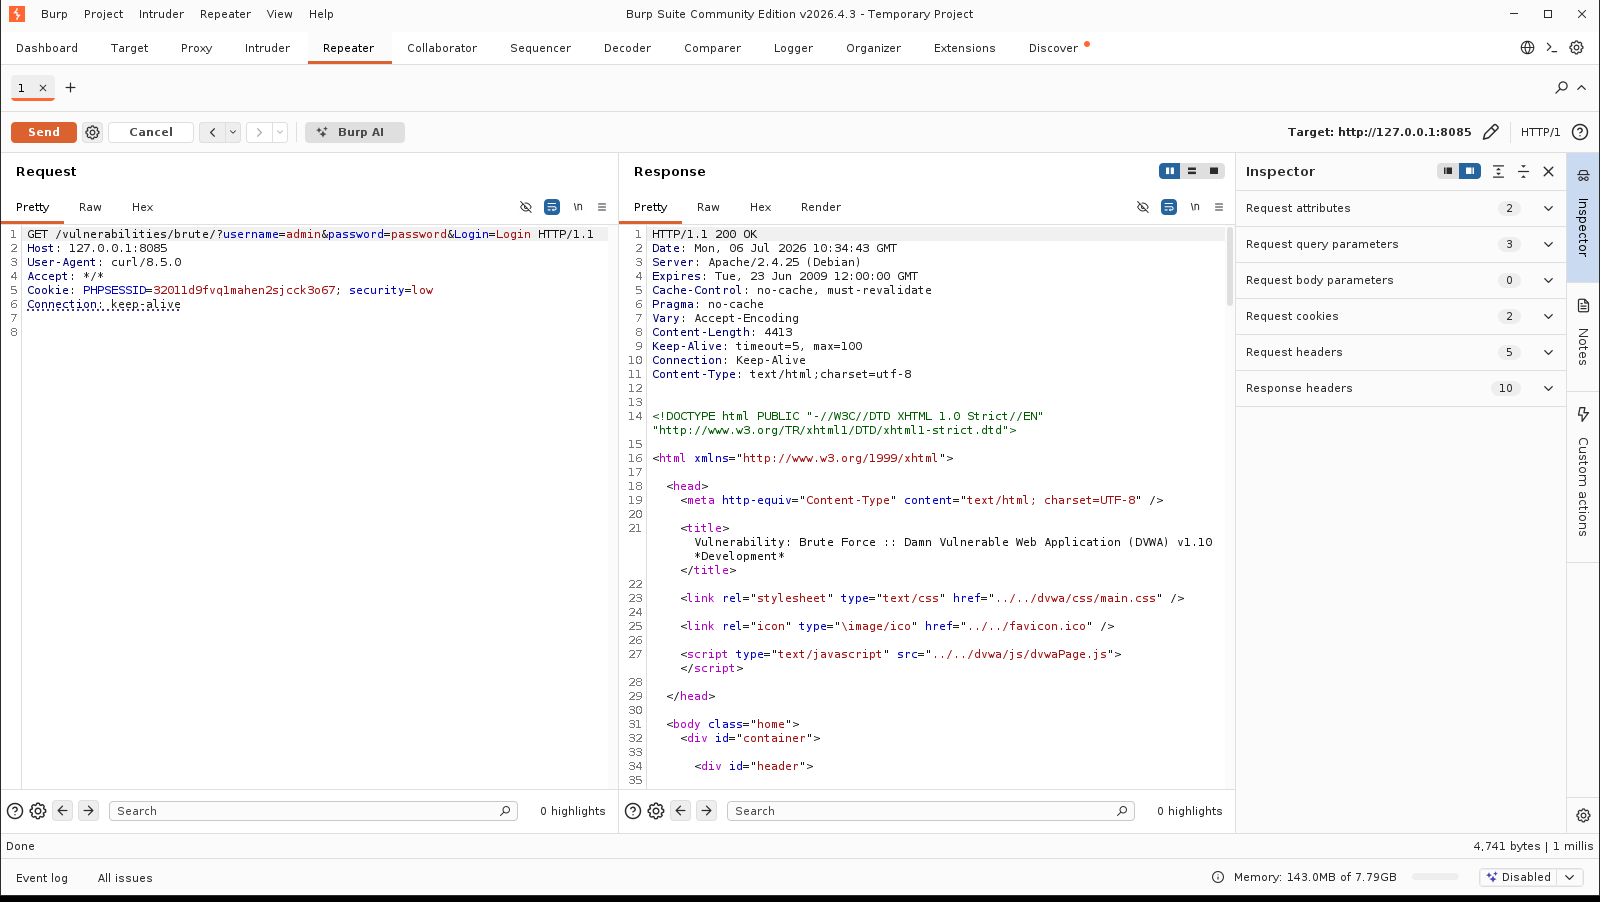
Task: Open All issues in status bar
Action: pos(125,878)
